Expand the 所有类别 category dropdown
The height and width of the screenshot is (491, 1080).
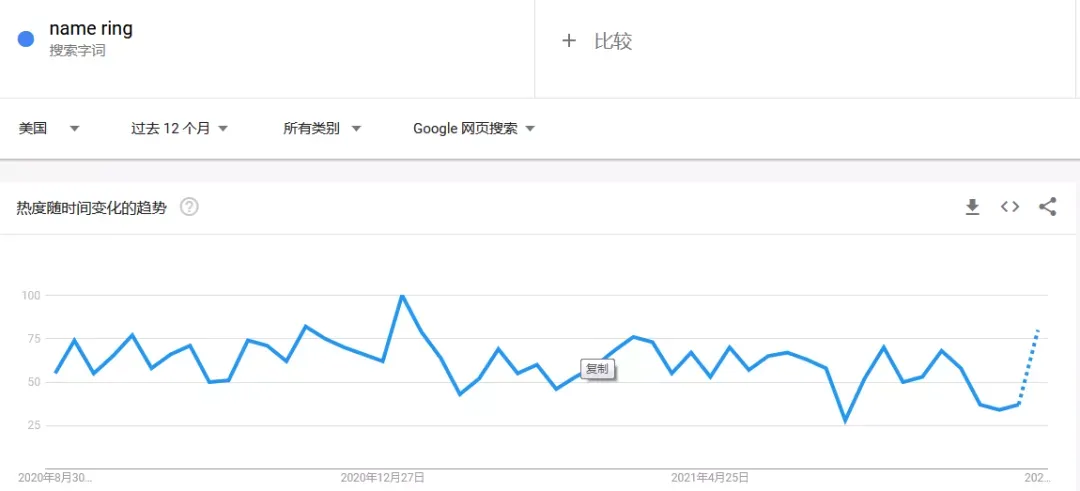(322, 129)
